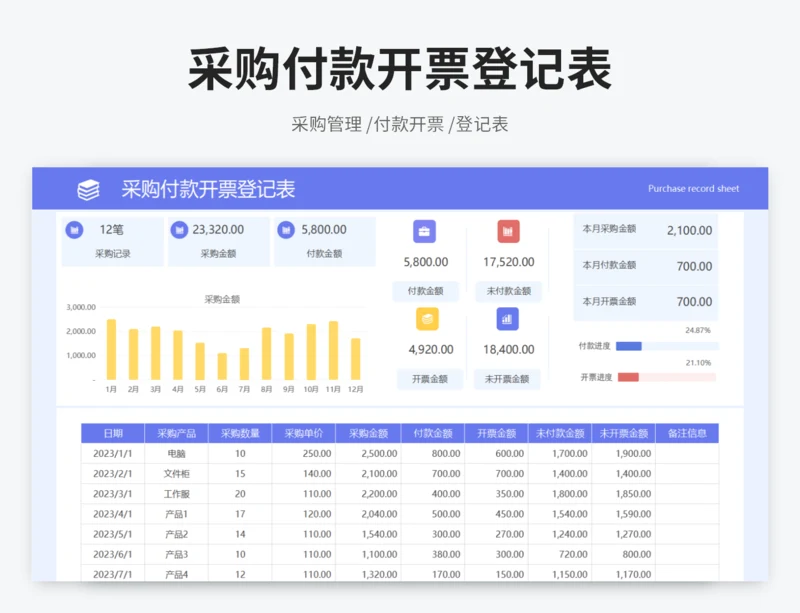This screenshot has width=800, height=613.
Task: Click the 本月采购金额 summary row
Action: pos(646,230)
